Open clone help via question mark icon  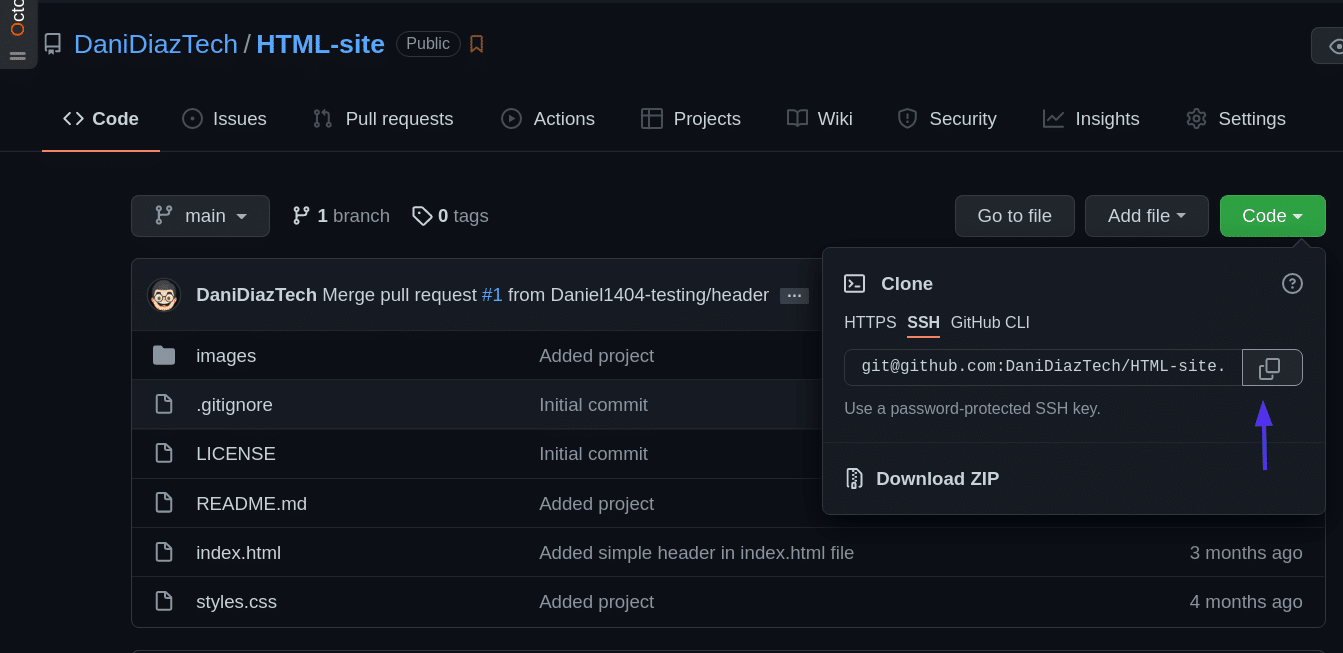[1292, 283]
